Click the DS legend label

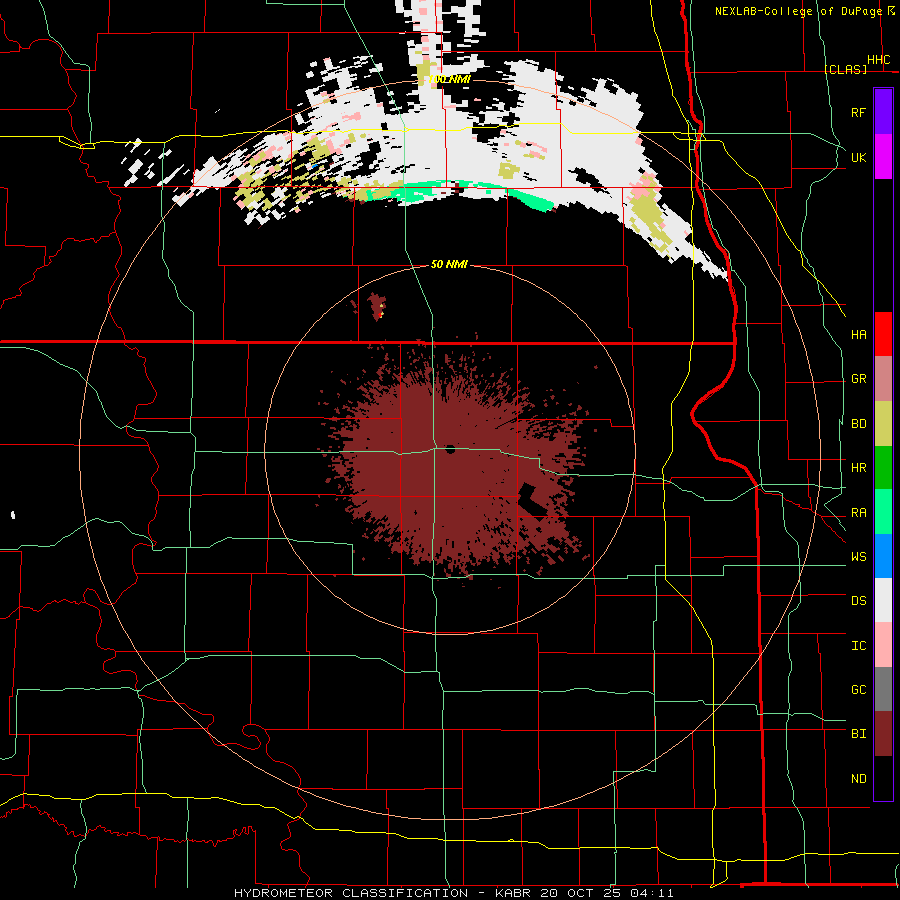(x=858, y=601)
